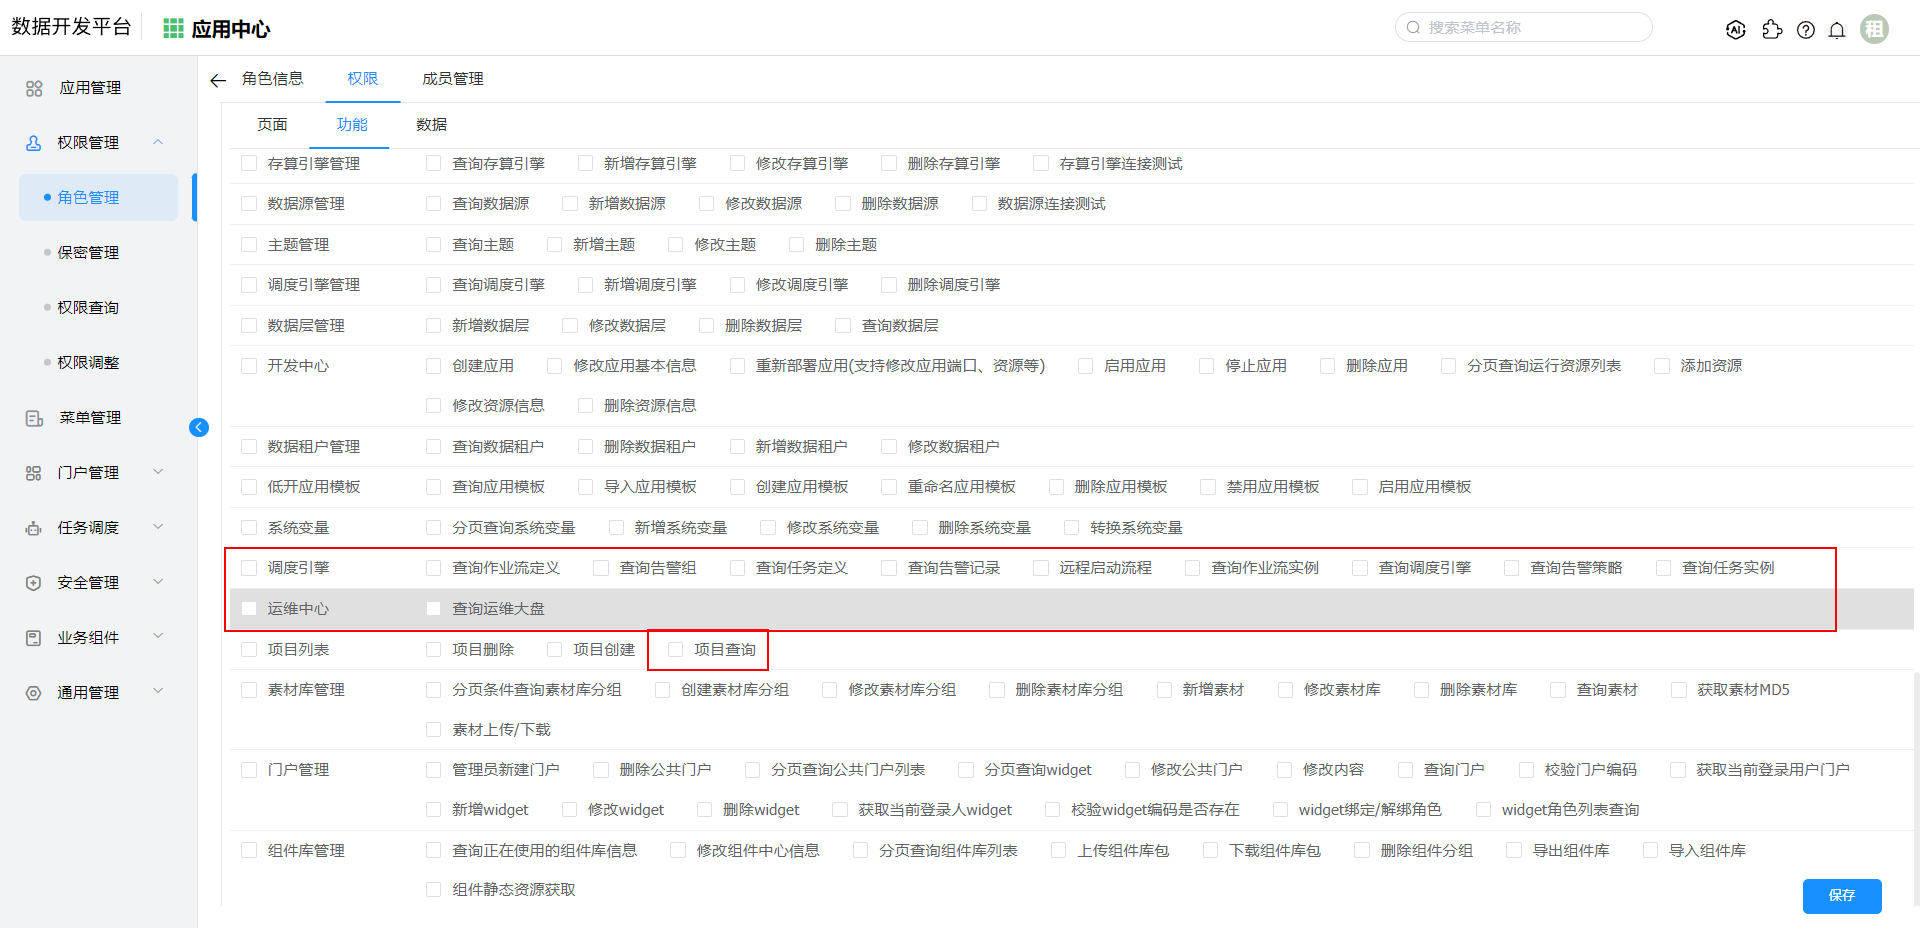Enable the 查询运维大盘 checkbox
Image resolution: width=1920 pixels, height=928 pixels.
[433, 609]
